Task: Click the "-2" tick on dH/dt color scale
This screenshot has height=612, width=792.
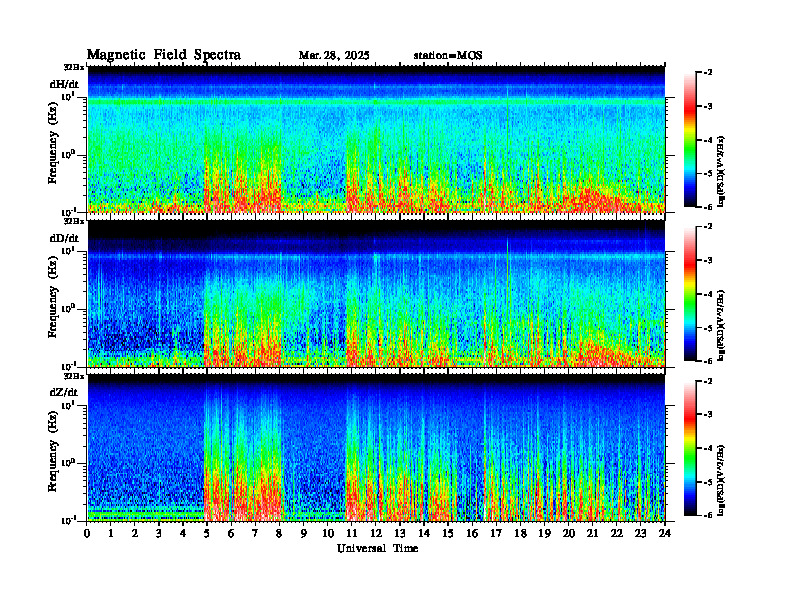Action: (x=708, y=73)
